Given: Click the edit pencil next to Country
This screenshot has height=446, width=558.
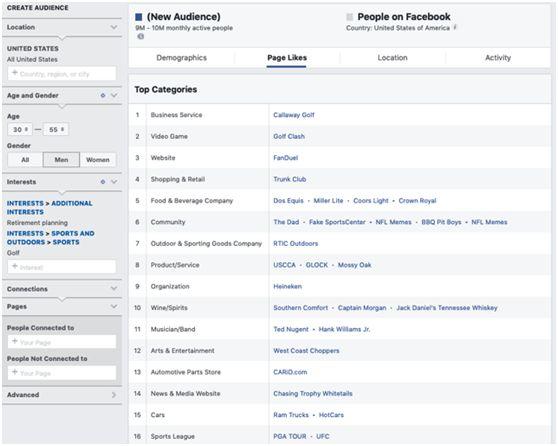Looking at the screenshot, I should point(455,27).
